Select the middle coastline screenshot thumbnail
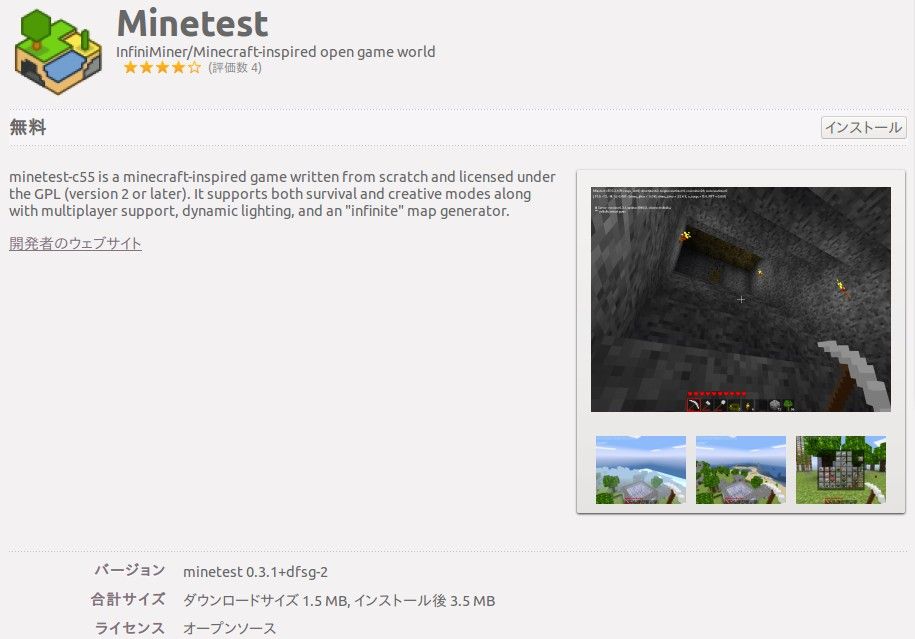This screenshot has width=915, height=639. (741, 470)
